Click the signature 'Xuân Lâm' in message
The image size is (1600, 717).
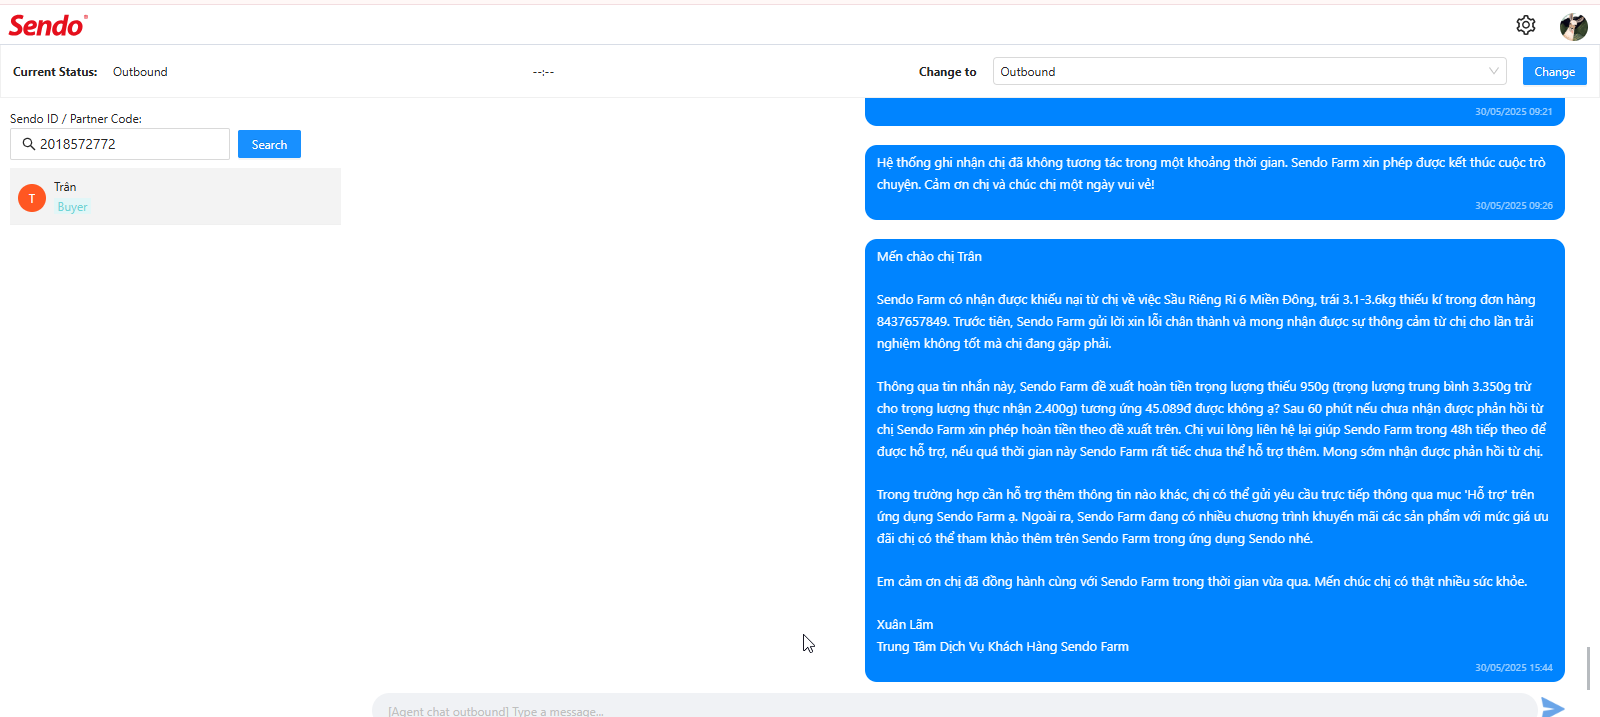(x=905, y=624)
